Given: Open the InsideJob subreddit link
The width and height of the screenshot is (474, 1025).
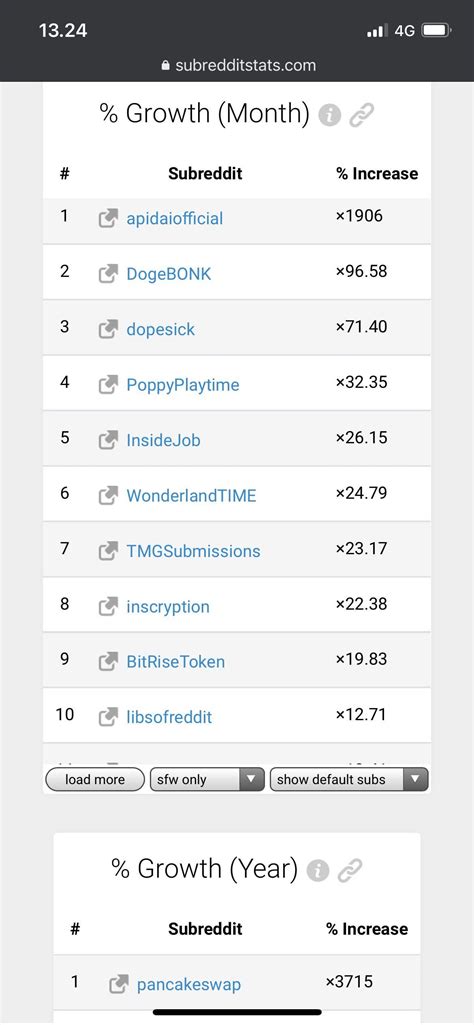Looking at the screenshot, I should pos(163,440).
